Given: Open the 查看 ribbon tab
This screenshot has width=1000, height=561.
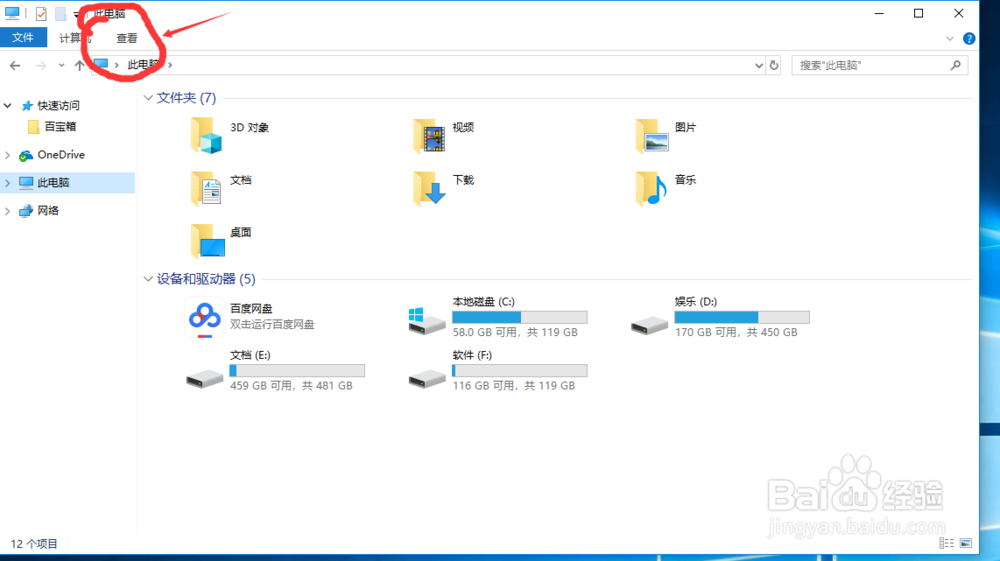Looking at the screenshot, I should (x=126, y=38).
